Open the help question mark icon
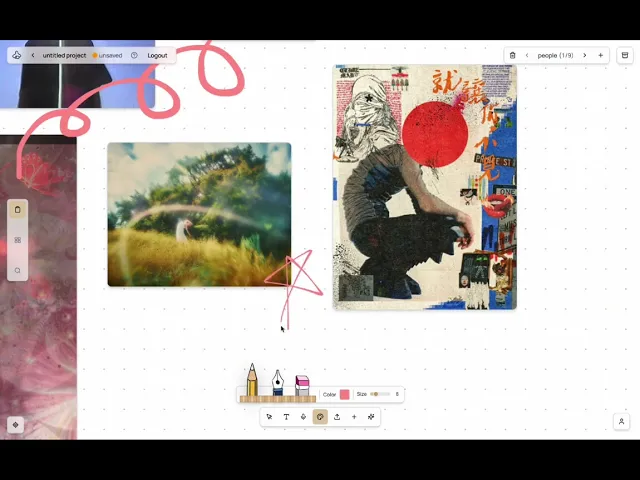Image resolution: width=640 pixels, height=480 pixels. click(x=134, y=55)
